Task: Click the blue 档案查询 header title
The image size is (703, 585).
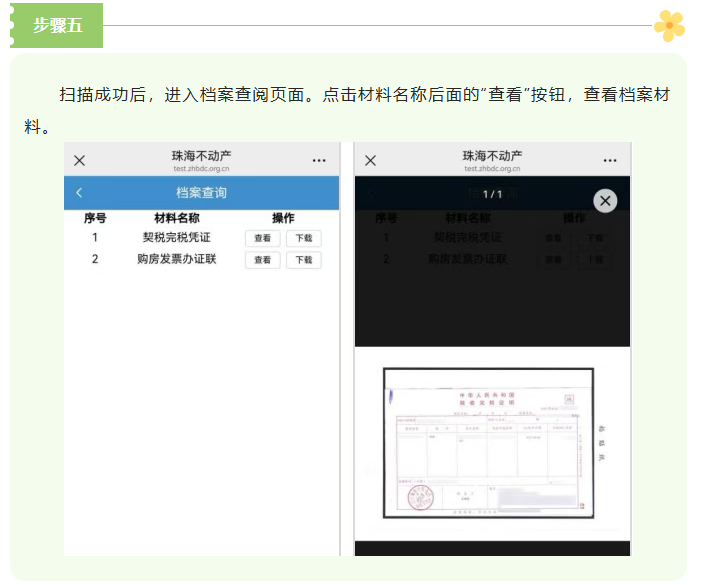Action: [201, 192]
